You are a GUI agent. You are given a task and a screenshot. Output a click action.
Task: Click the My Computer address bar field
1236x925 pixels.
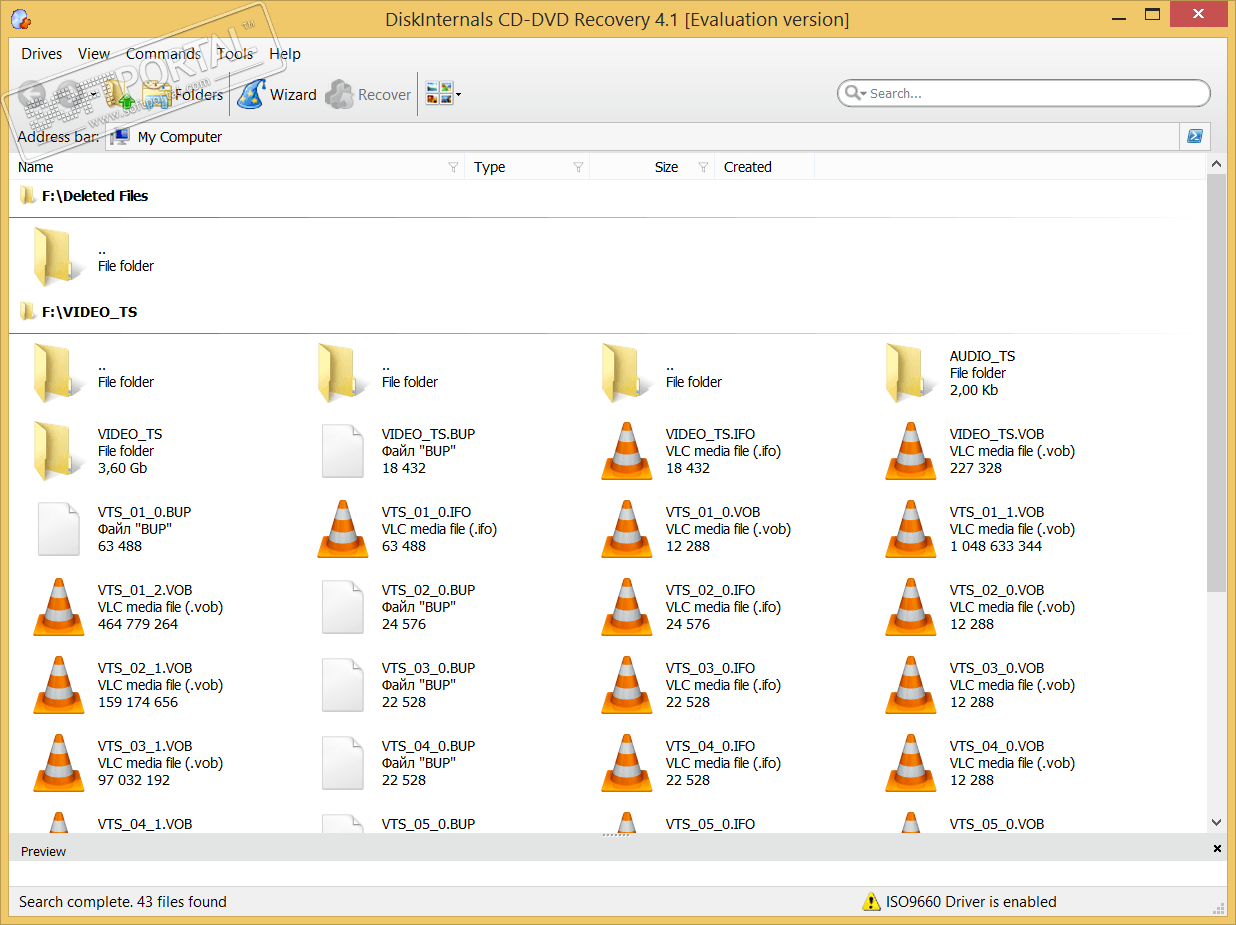[644, 137]
